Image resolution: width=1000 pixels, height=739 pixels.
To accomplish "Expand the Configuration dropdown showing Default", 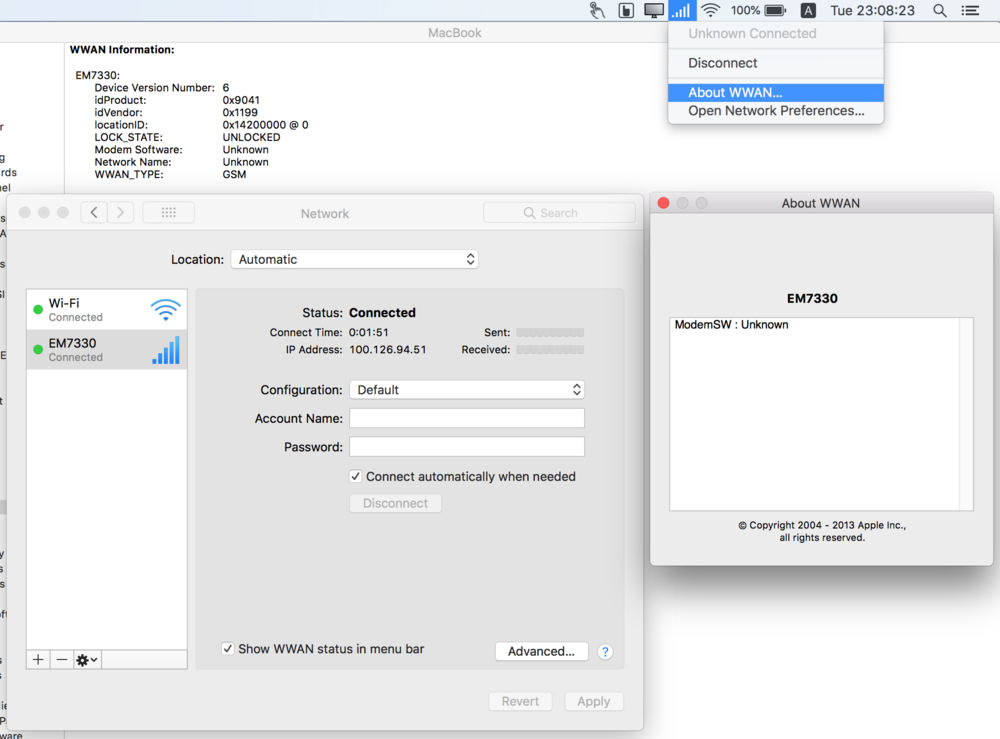I will pyautogui.click(x=466, y=390).
